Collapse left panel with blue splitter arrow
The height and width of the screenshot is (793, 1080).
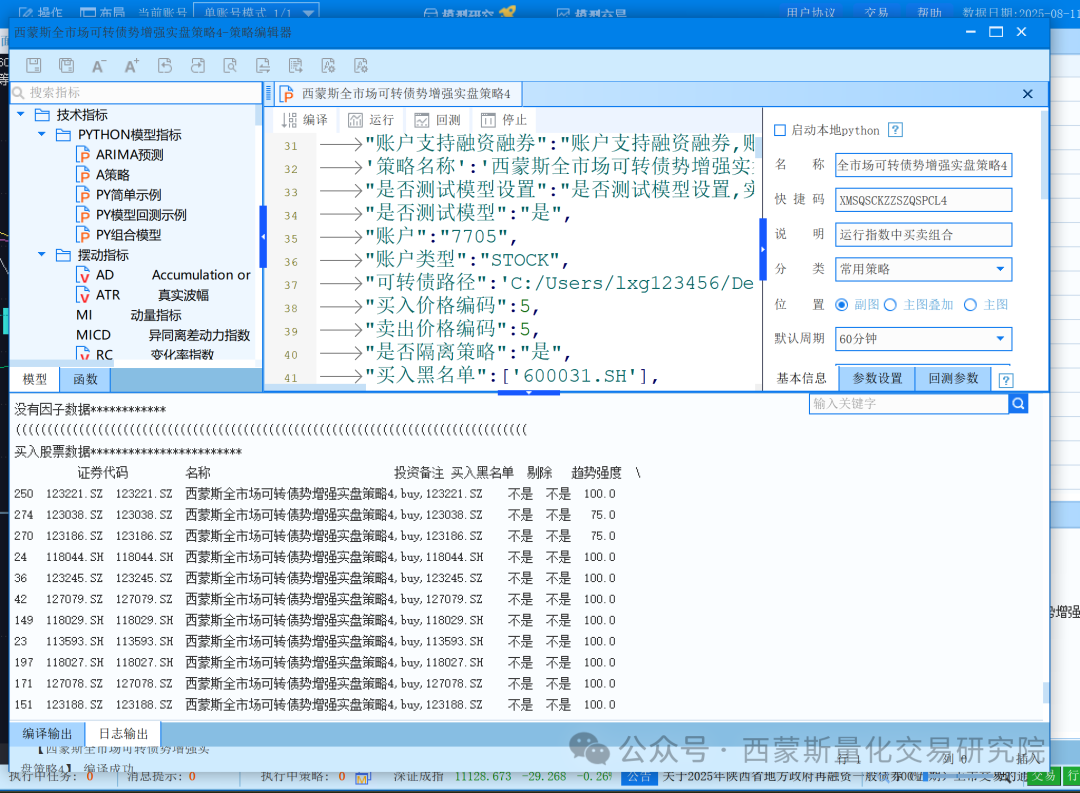(262, 236)
